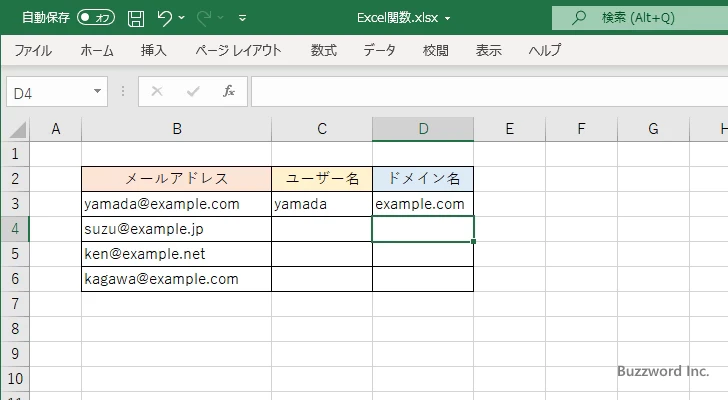The width and height of the screenshot is (728, 400).
Task: Click the formula bar Enter checkmark icon
Action: (193, 91)
